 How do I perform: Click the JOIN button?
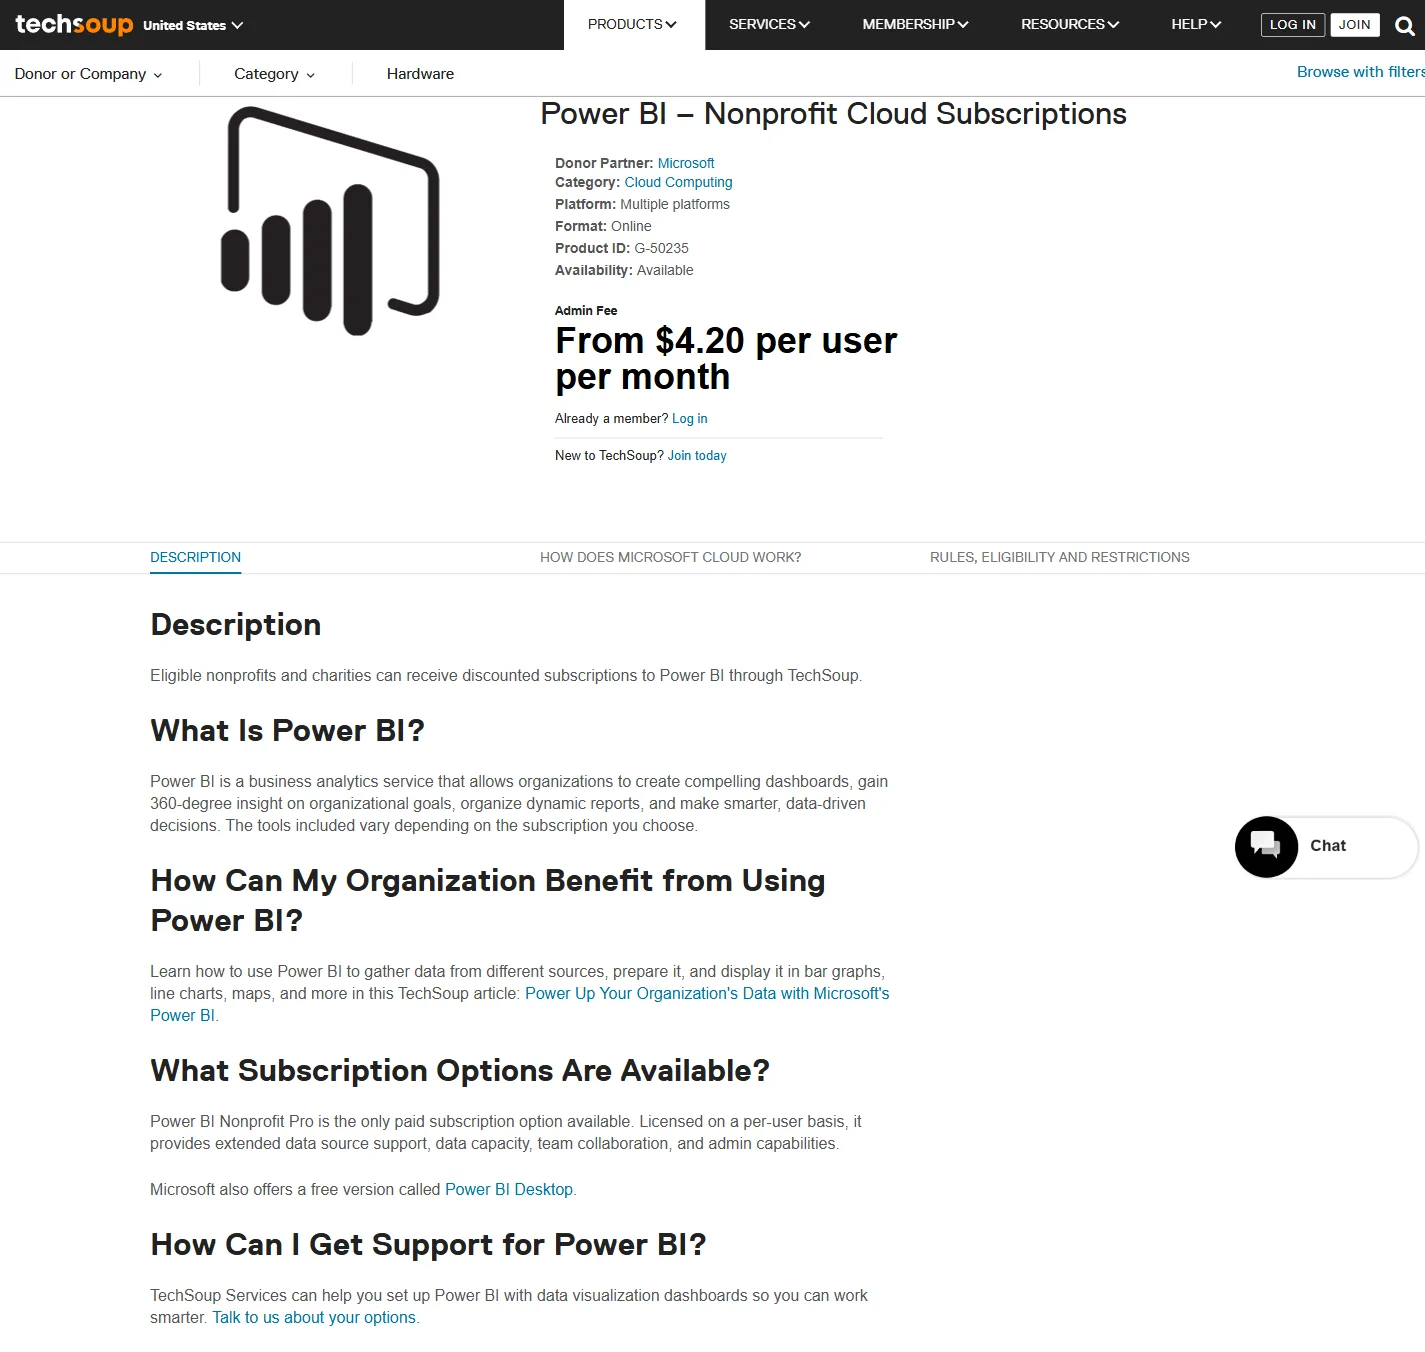pyautogui.click(x=1355, y=25)
